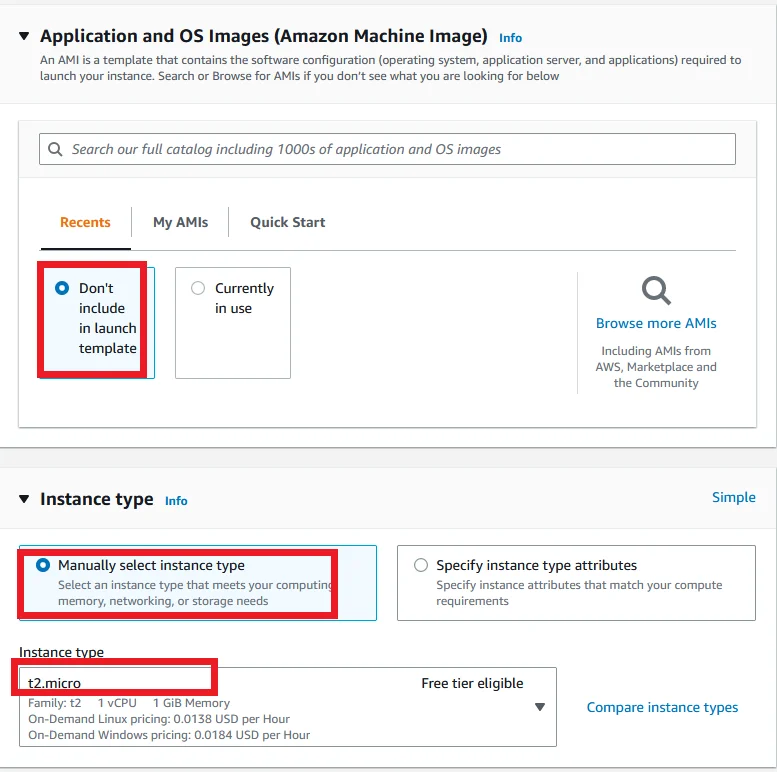
Task: Click the large Browse more AMIs magnifier icon
Action: coord(656,290)
